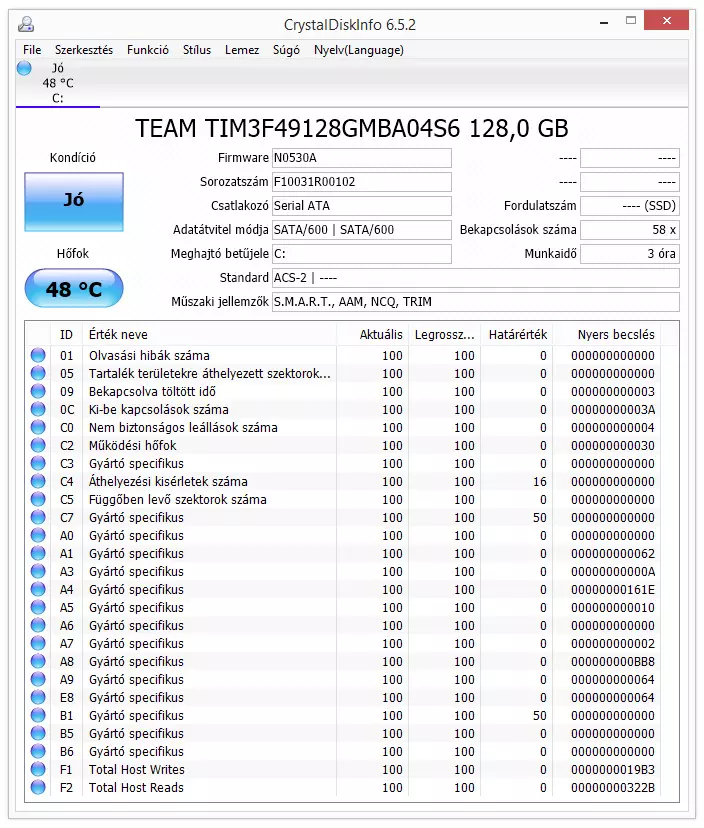This screenshot has width=704, height=828.
Task: Click the Firmware field showing N0530A
Action: tap(361, 158)
